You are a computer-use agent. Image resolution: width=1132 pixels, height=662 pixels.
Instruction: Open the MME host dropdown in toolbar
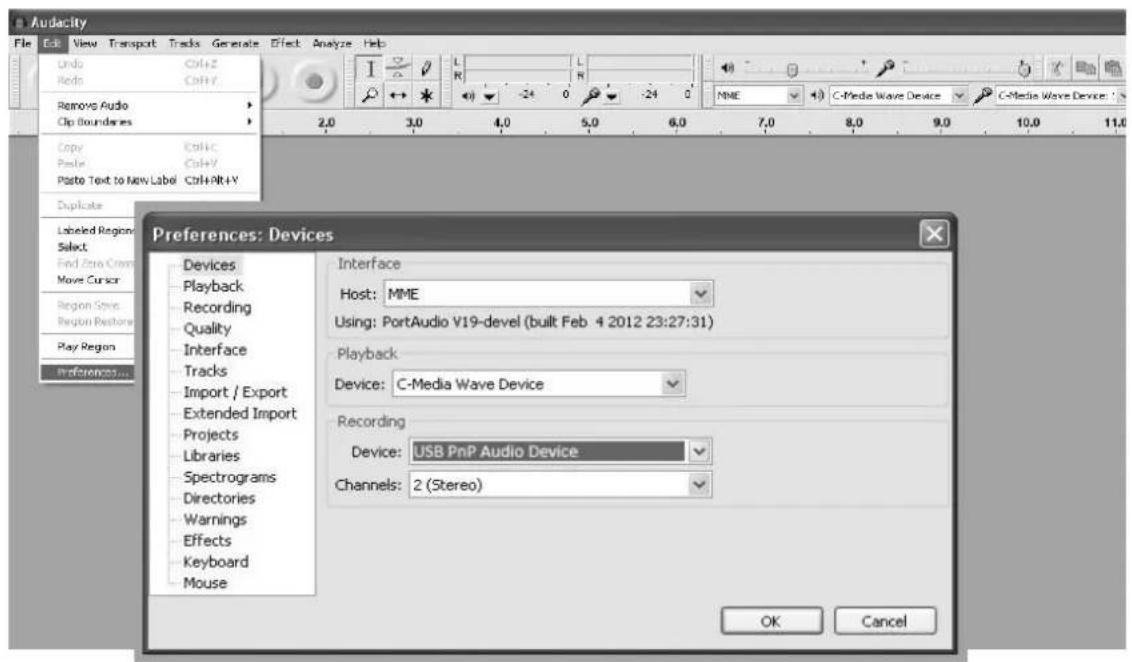point(758,95)
